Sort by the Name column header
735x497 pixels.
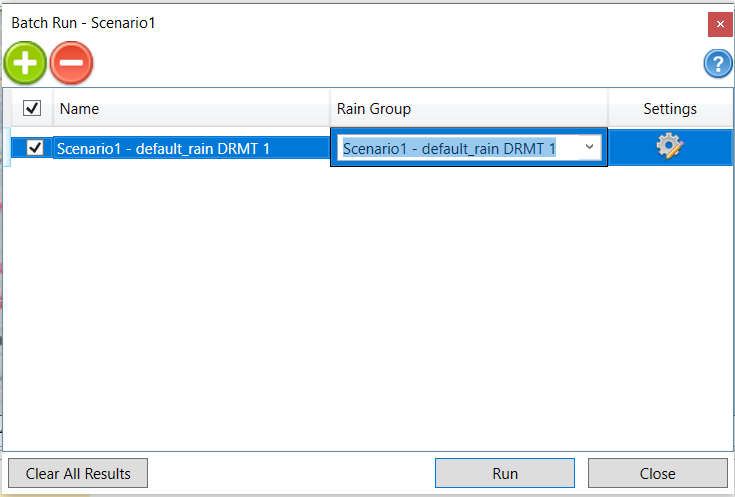click(190, 108)
